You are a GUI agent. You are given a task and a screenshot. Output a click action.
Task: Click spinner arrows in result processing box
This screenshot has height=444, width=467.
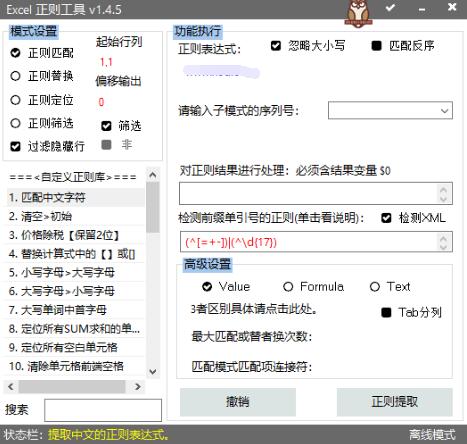pos(443,194)
